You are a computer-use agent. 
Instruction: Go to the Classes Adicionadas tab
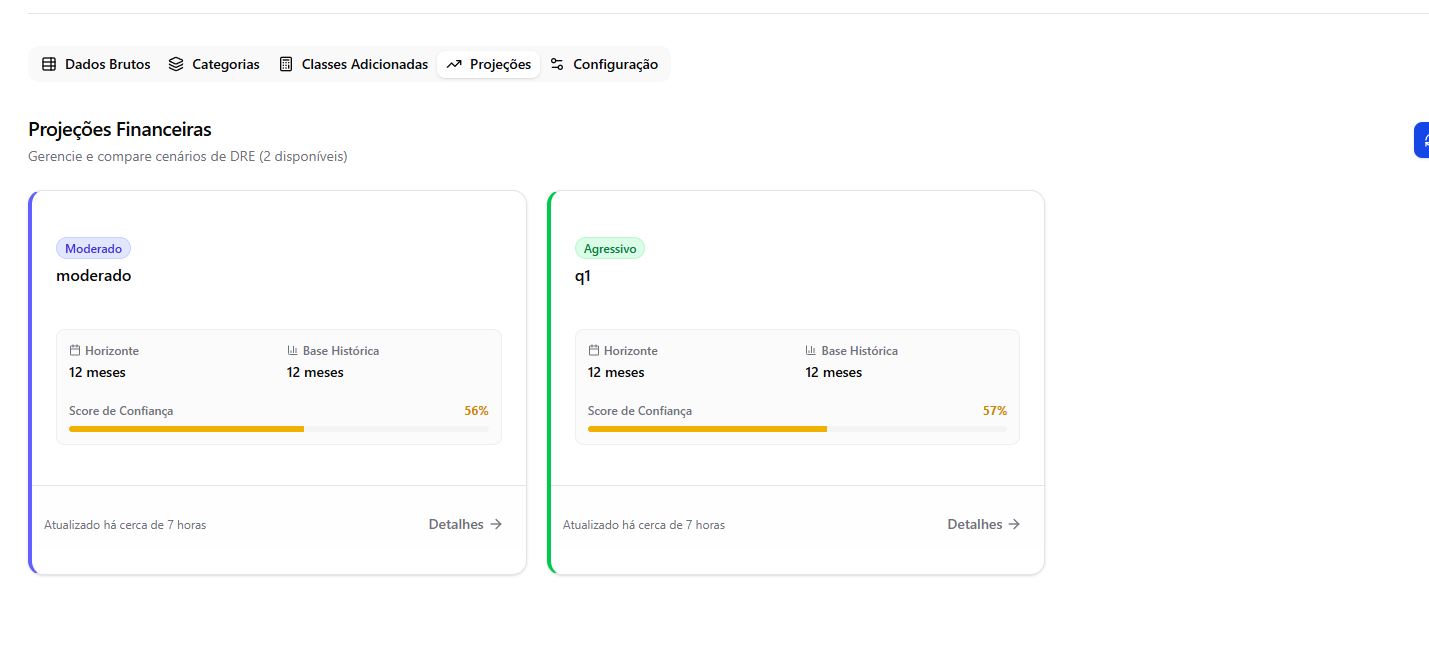point(353,64)
